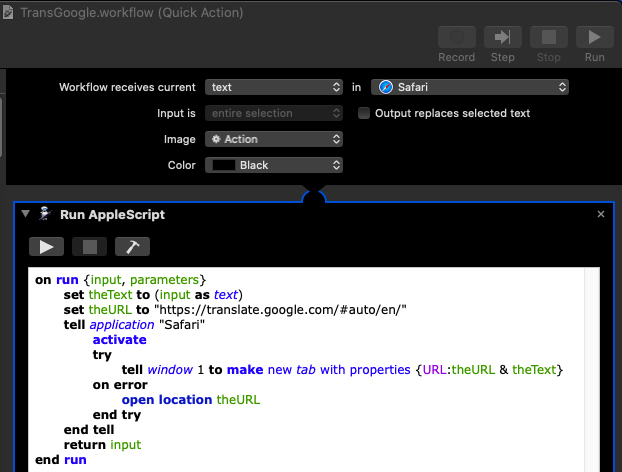
Task: Open the Color 'Black' dropdown
Action: click(x=274, y=165)
